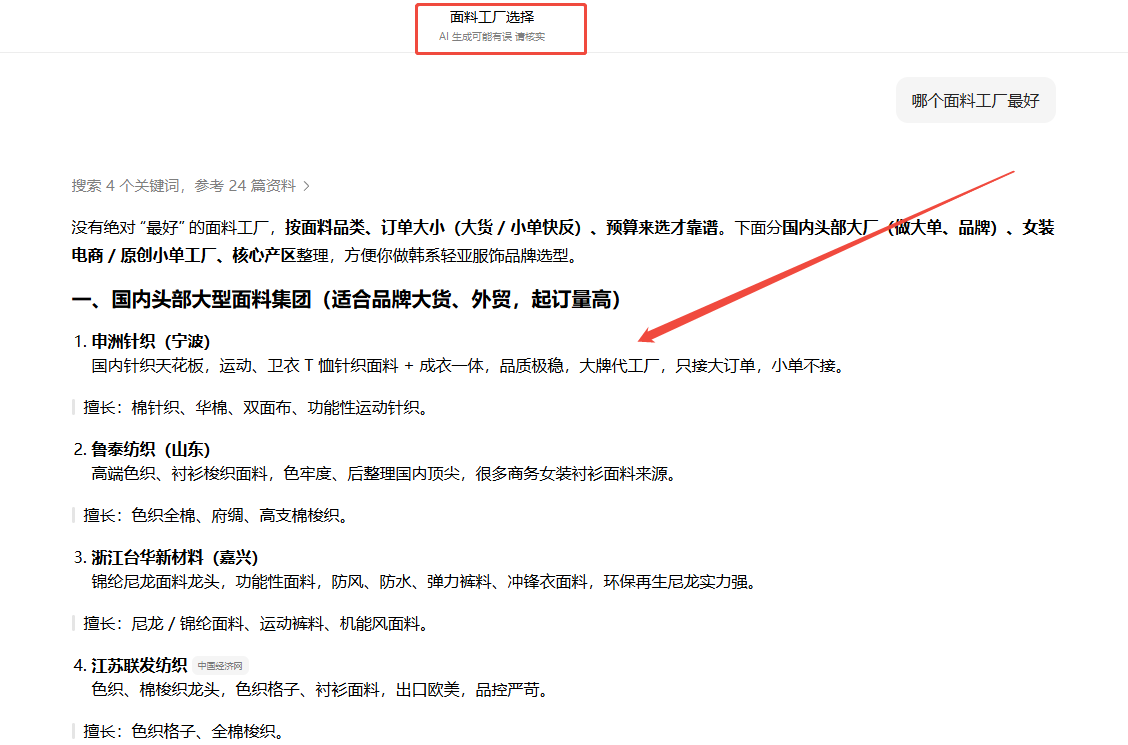Click the AI 生成可能有误 请核实 notice
The width and height of the screenshot is (1128, 745).
pyautogui.click(x=492, y=37)
